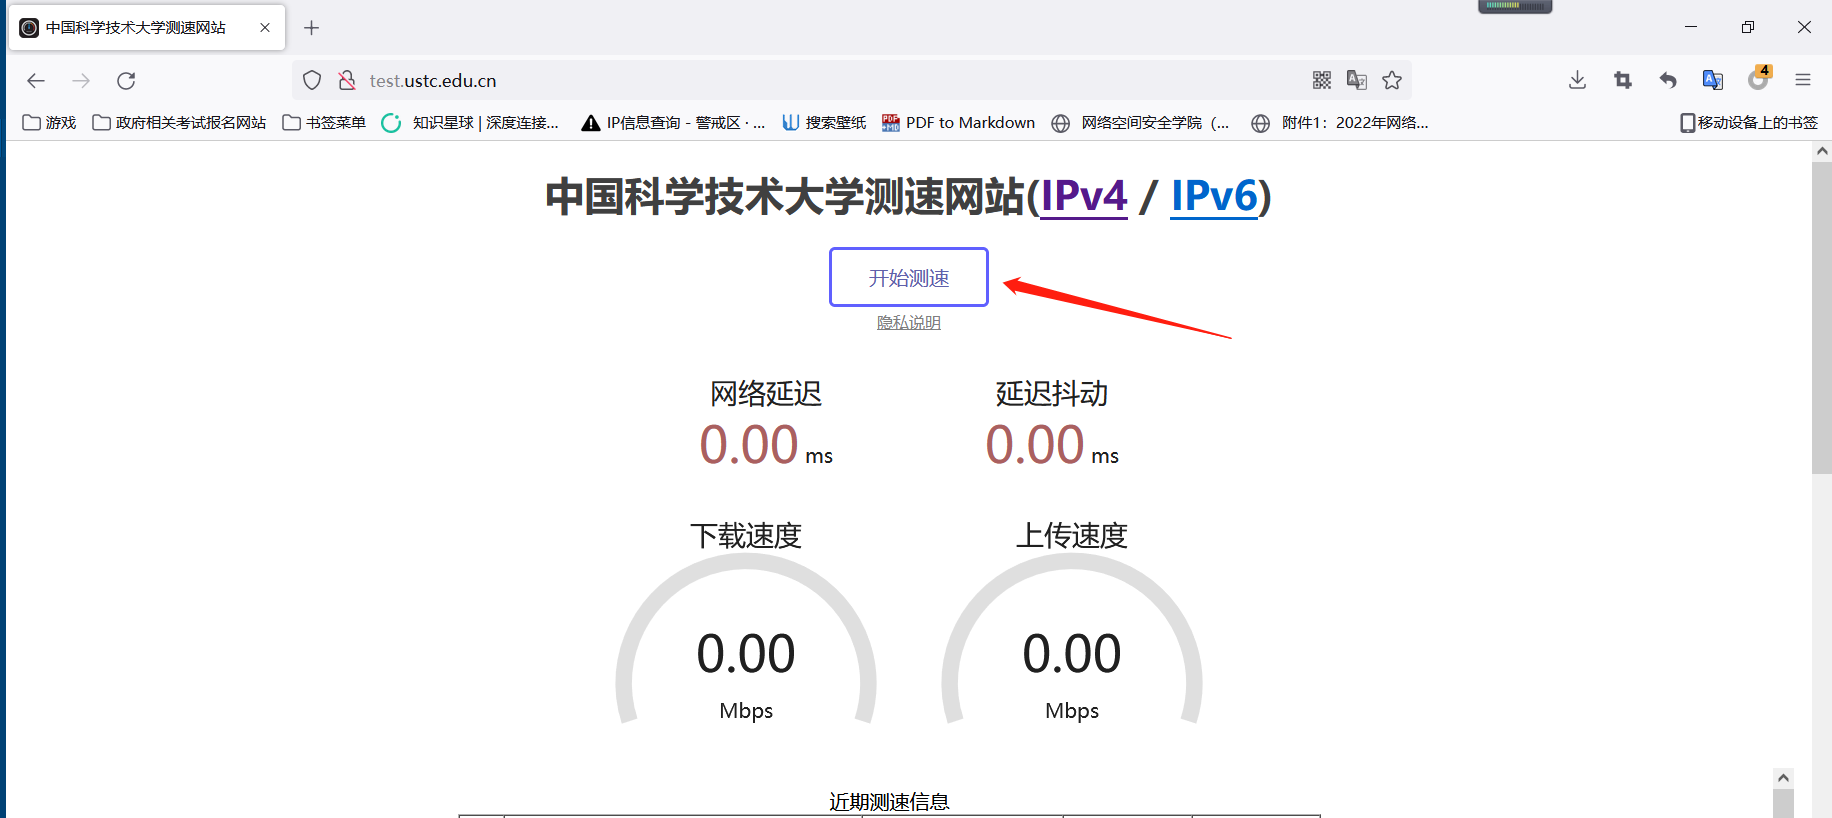This screenshot has width=1832, height=818.
Task: Click the address bar URL test.ustc.edu.cn
Action: pyautogui.click(x=433, y=81)
